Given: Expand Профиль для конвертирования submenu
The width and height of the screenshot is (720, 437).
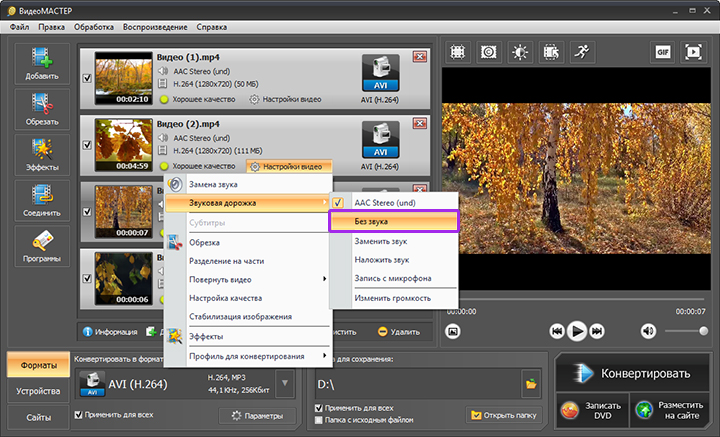Looking at the screenshot, I should tap(247, 356).
